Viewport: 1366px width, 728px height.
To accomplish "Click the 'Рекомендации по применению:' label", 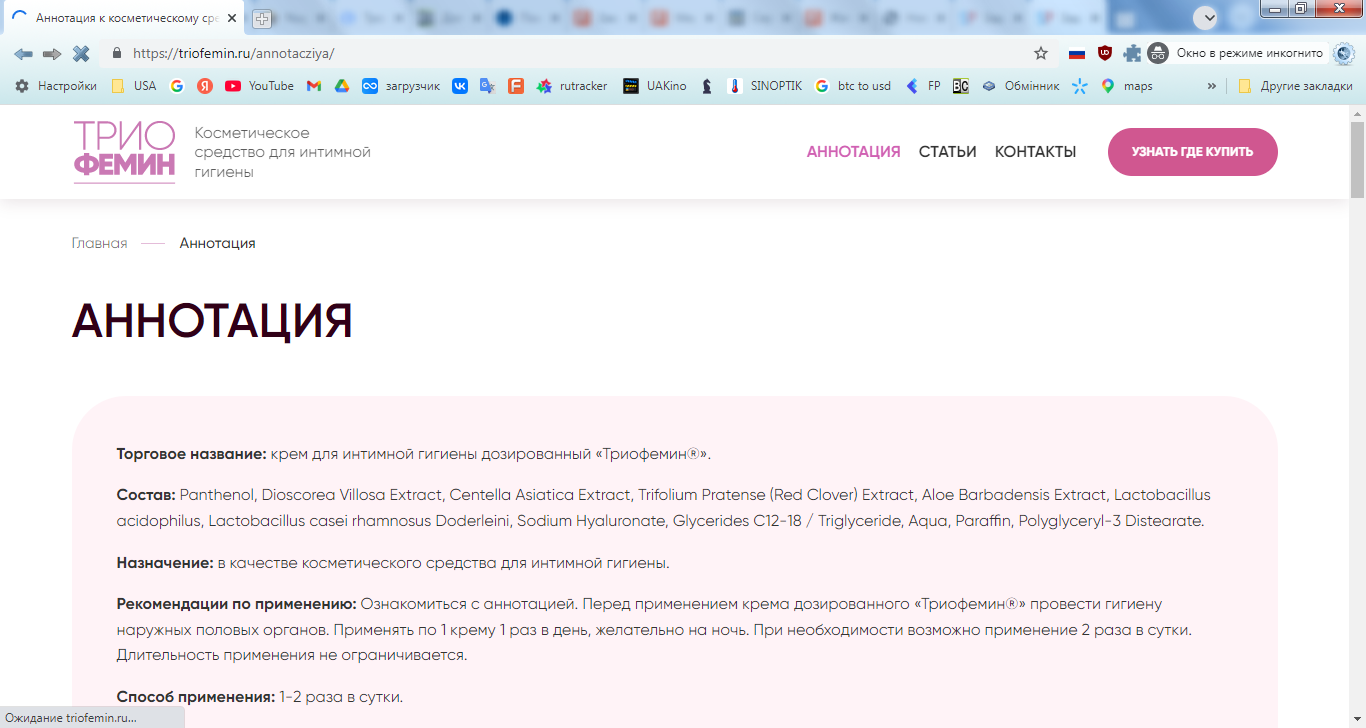I will click(236, 604).
